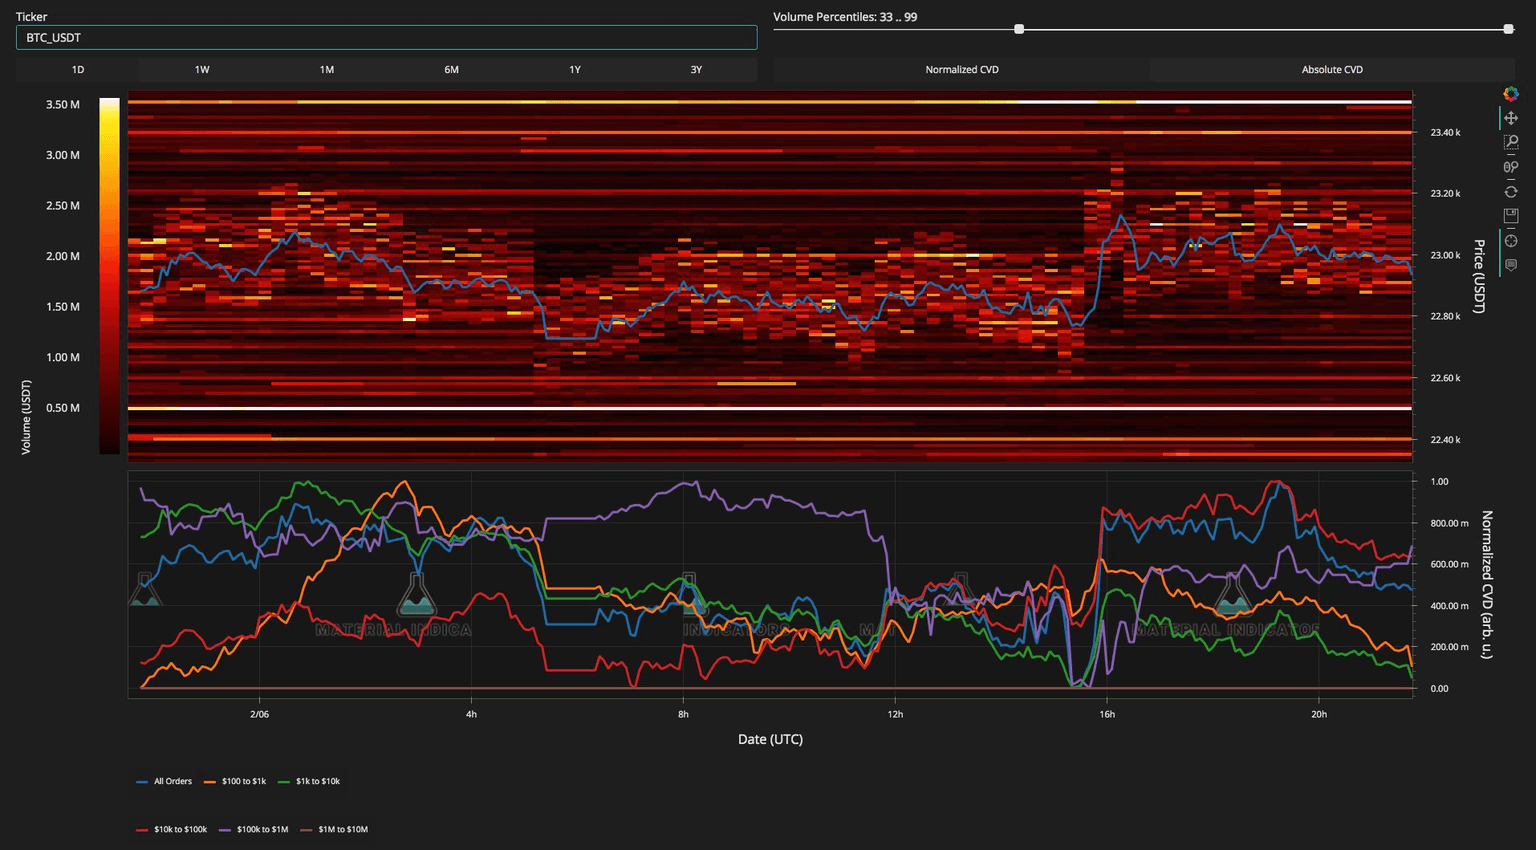Click the Bokeh logo icon
Screen dimensions: 1536x850
pos(1510,94)
